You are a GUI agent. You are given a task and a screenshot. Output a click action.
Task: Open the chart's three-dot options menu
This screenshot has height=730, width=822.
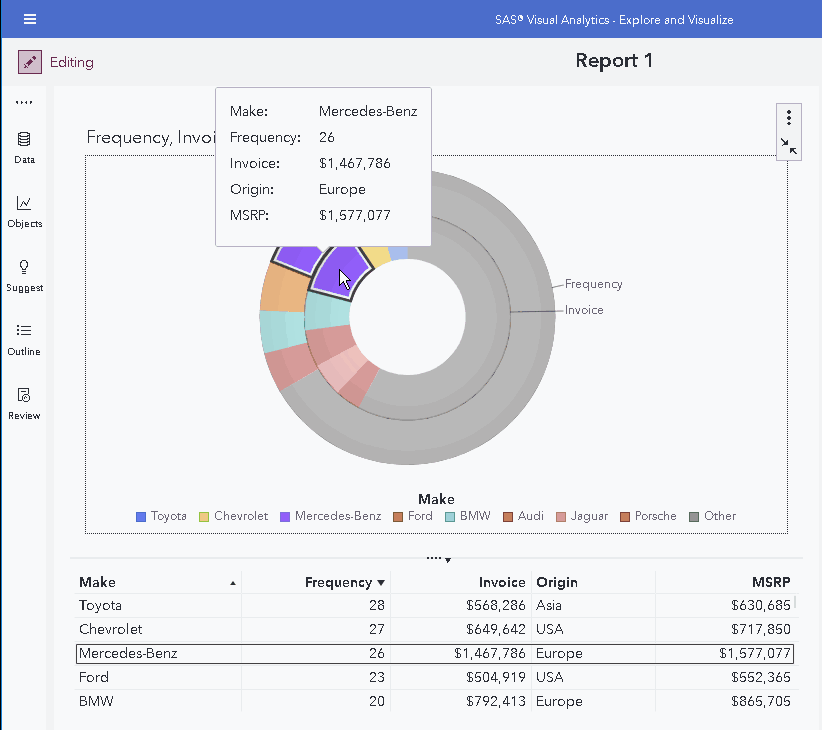coord(789,118)
